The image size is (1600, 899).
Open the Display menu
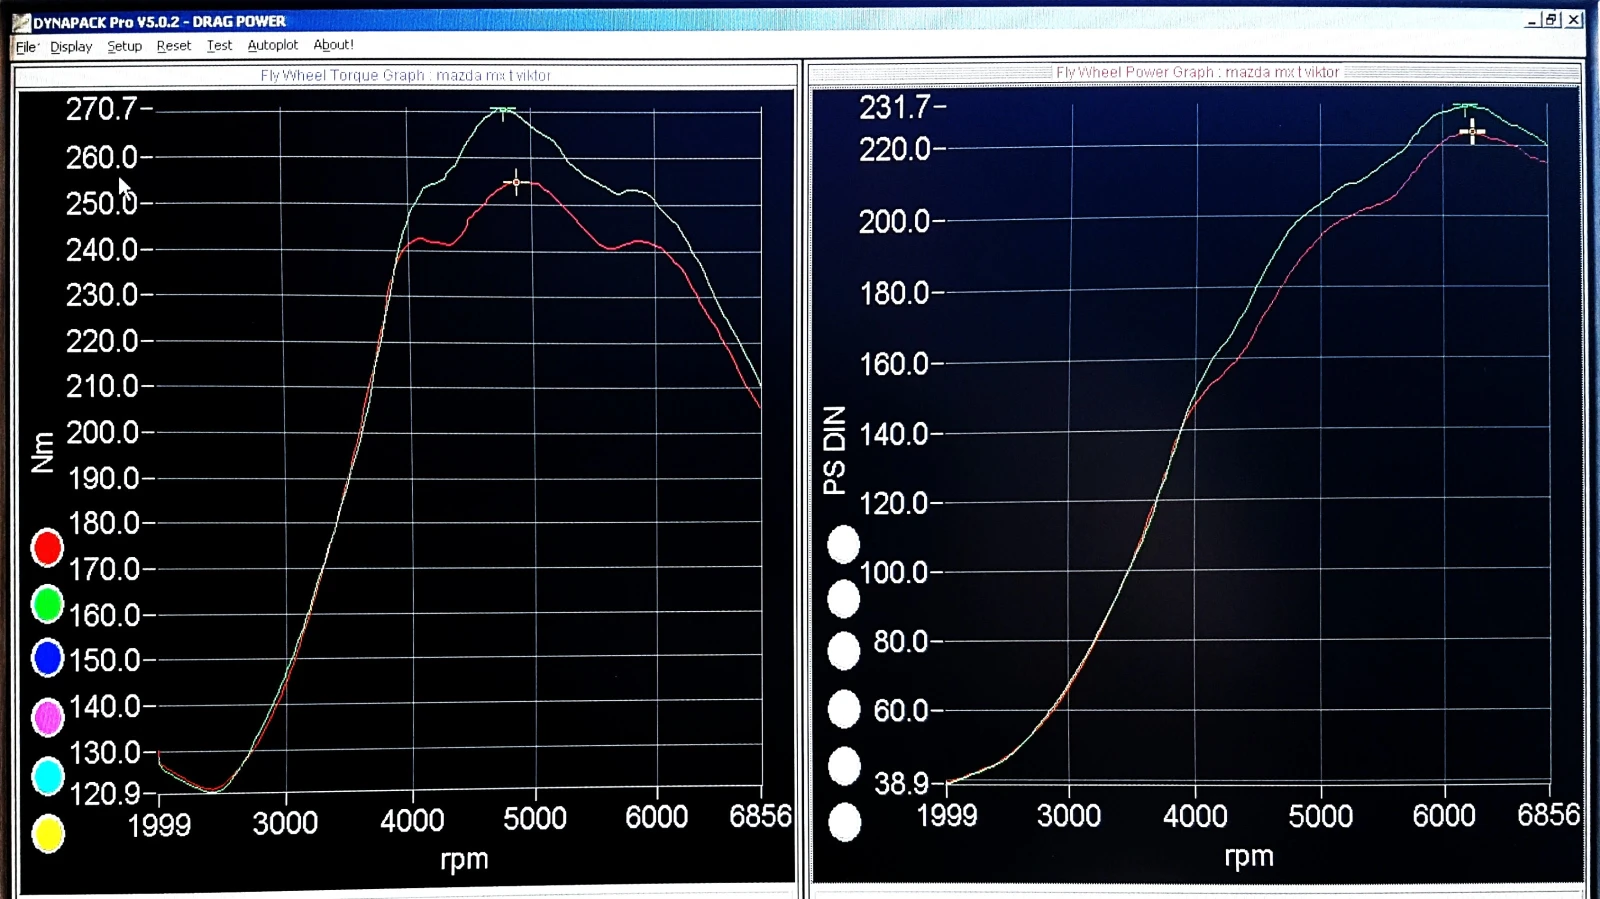pos(71,47)
